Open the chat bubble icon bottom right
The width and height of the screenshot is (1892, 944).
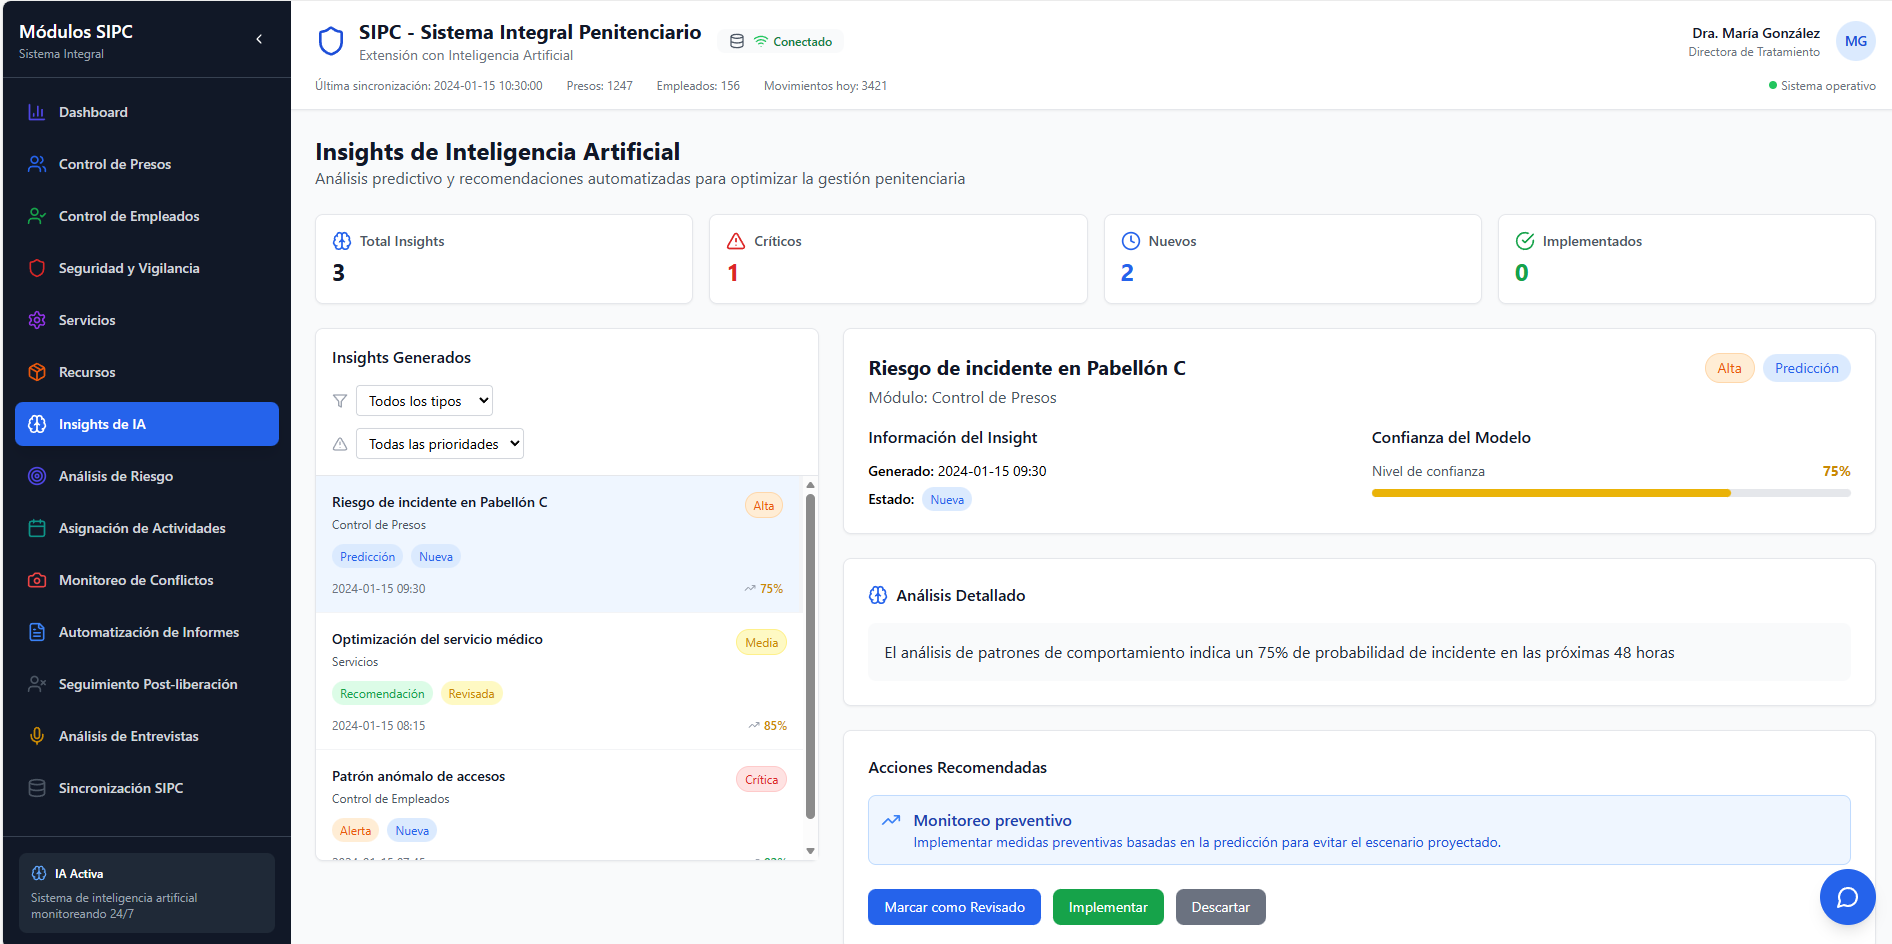pyautogui.click(x=1847, y=897)
